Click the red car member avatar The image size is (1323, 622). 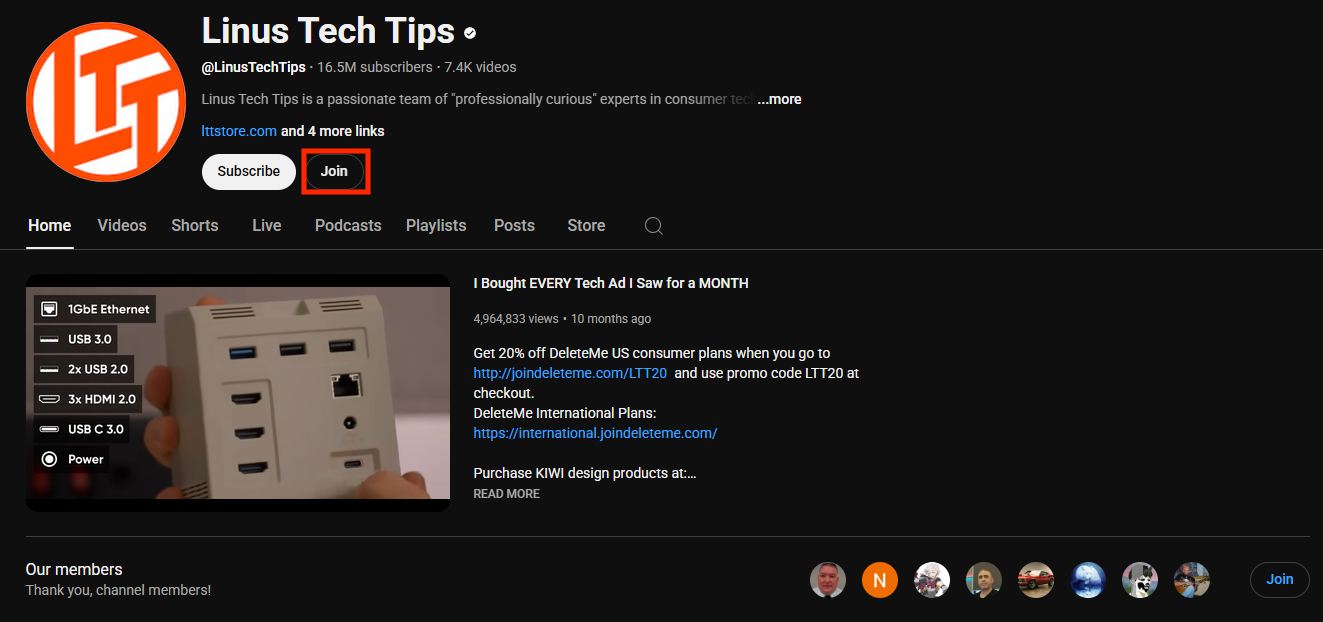tap(1035, 579)
